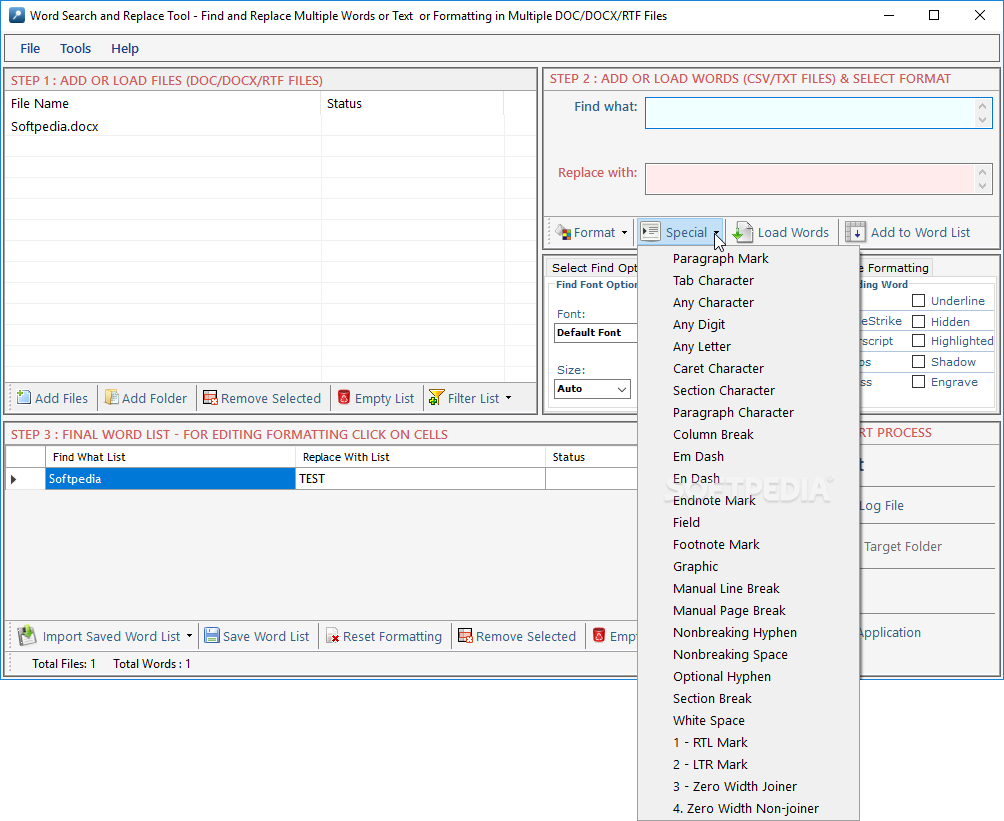This screenshot has height=821, width=1004.
Task: Open the Import Saved Word List dropdown arrow
Action: point(190,636)
